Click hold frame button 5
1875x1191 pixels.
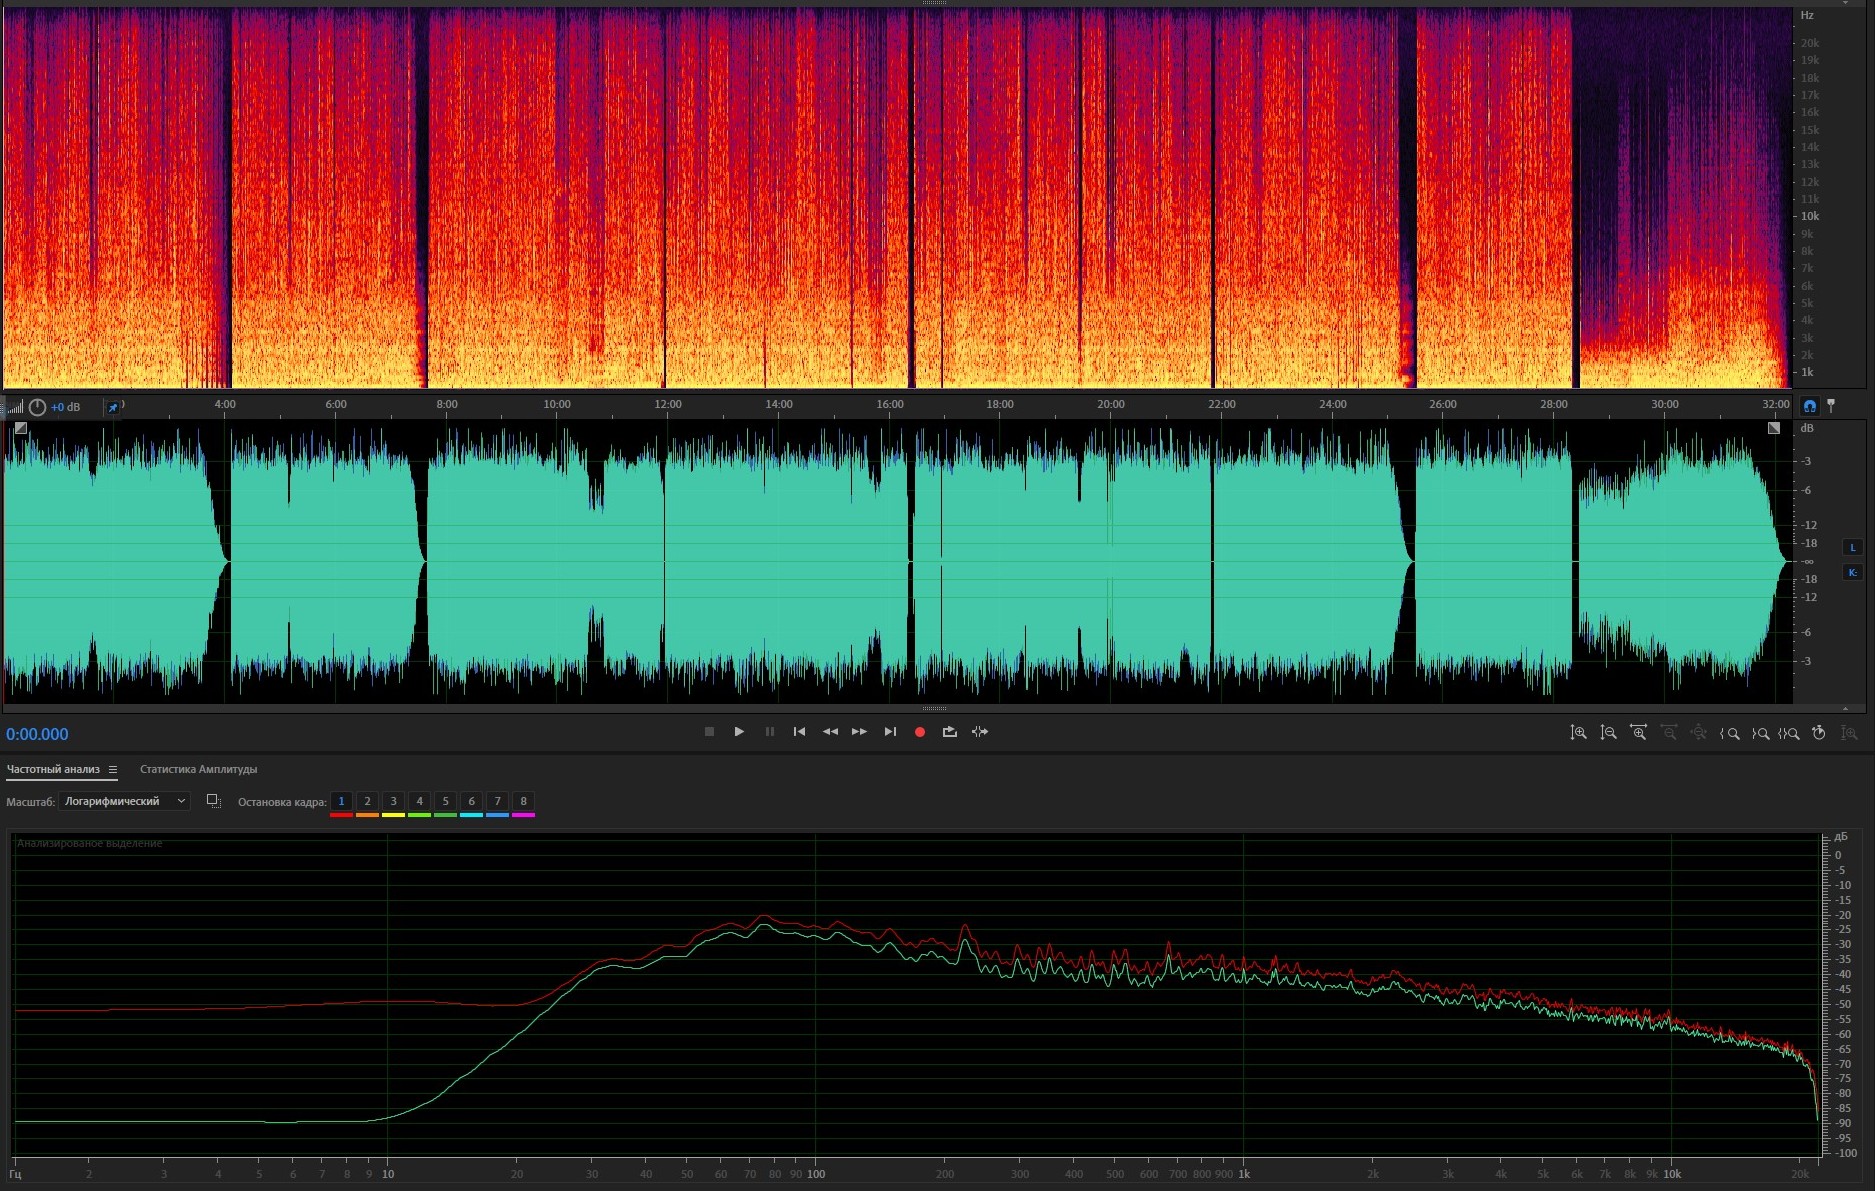pos(445,801)
